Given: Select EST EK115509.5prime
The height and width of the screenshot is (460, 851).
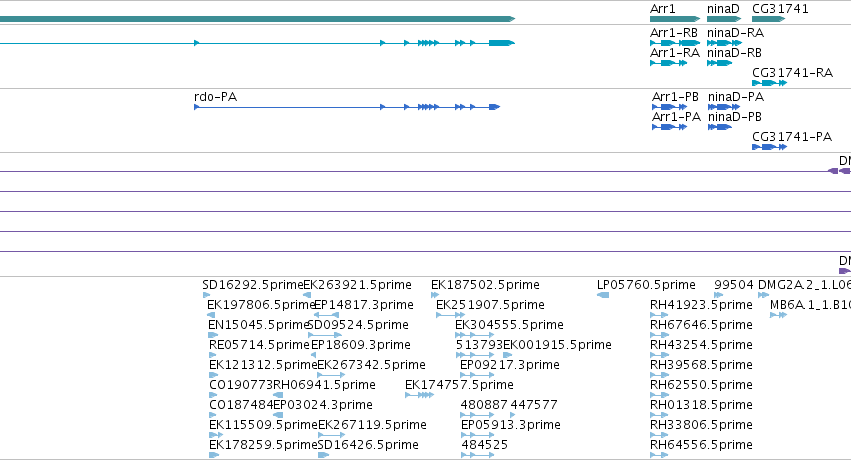Looking at the screenshot, I should [263, 425].
